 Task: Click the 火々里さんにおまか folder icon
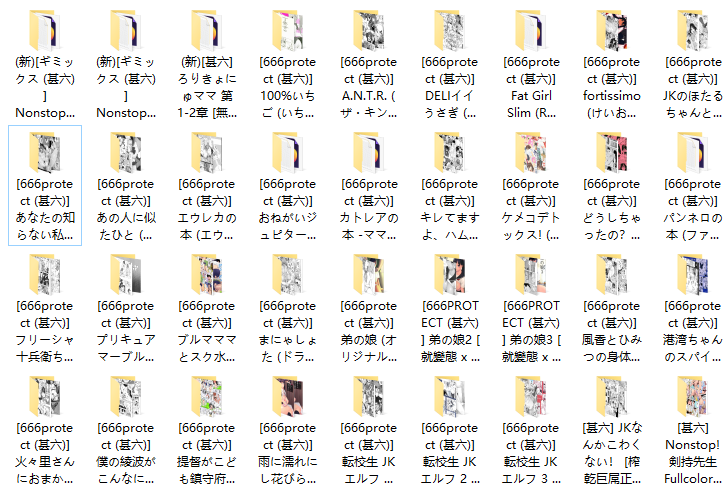point(45,397)
